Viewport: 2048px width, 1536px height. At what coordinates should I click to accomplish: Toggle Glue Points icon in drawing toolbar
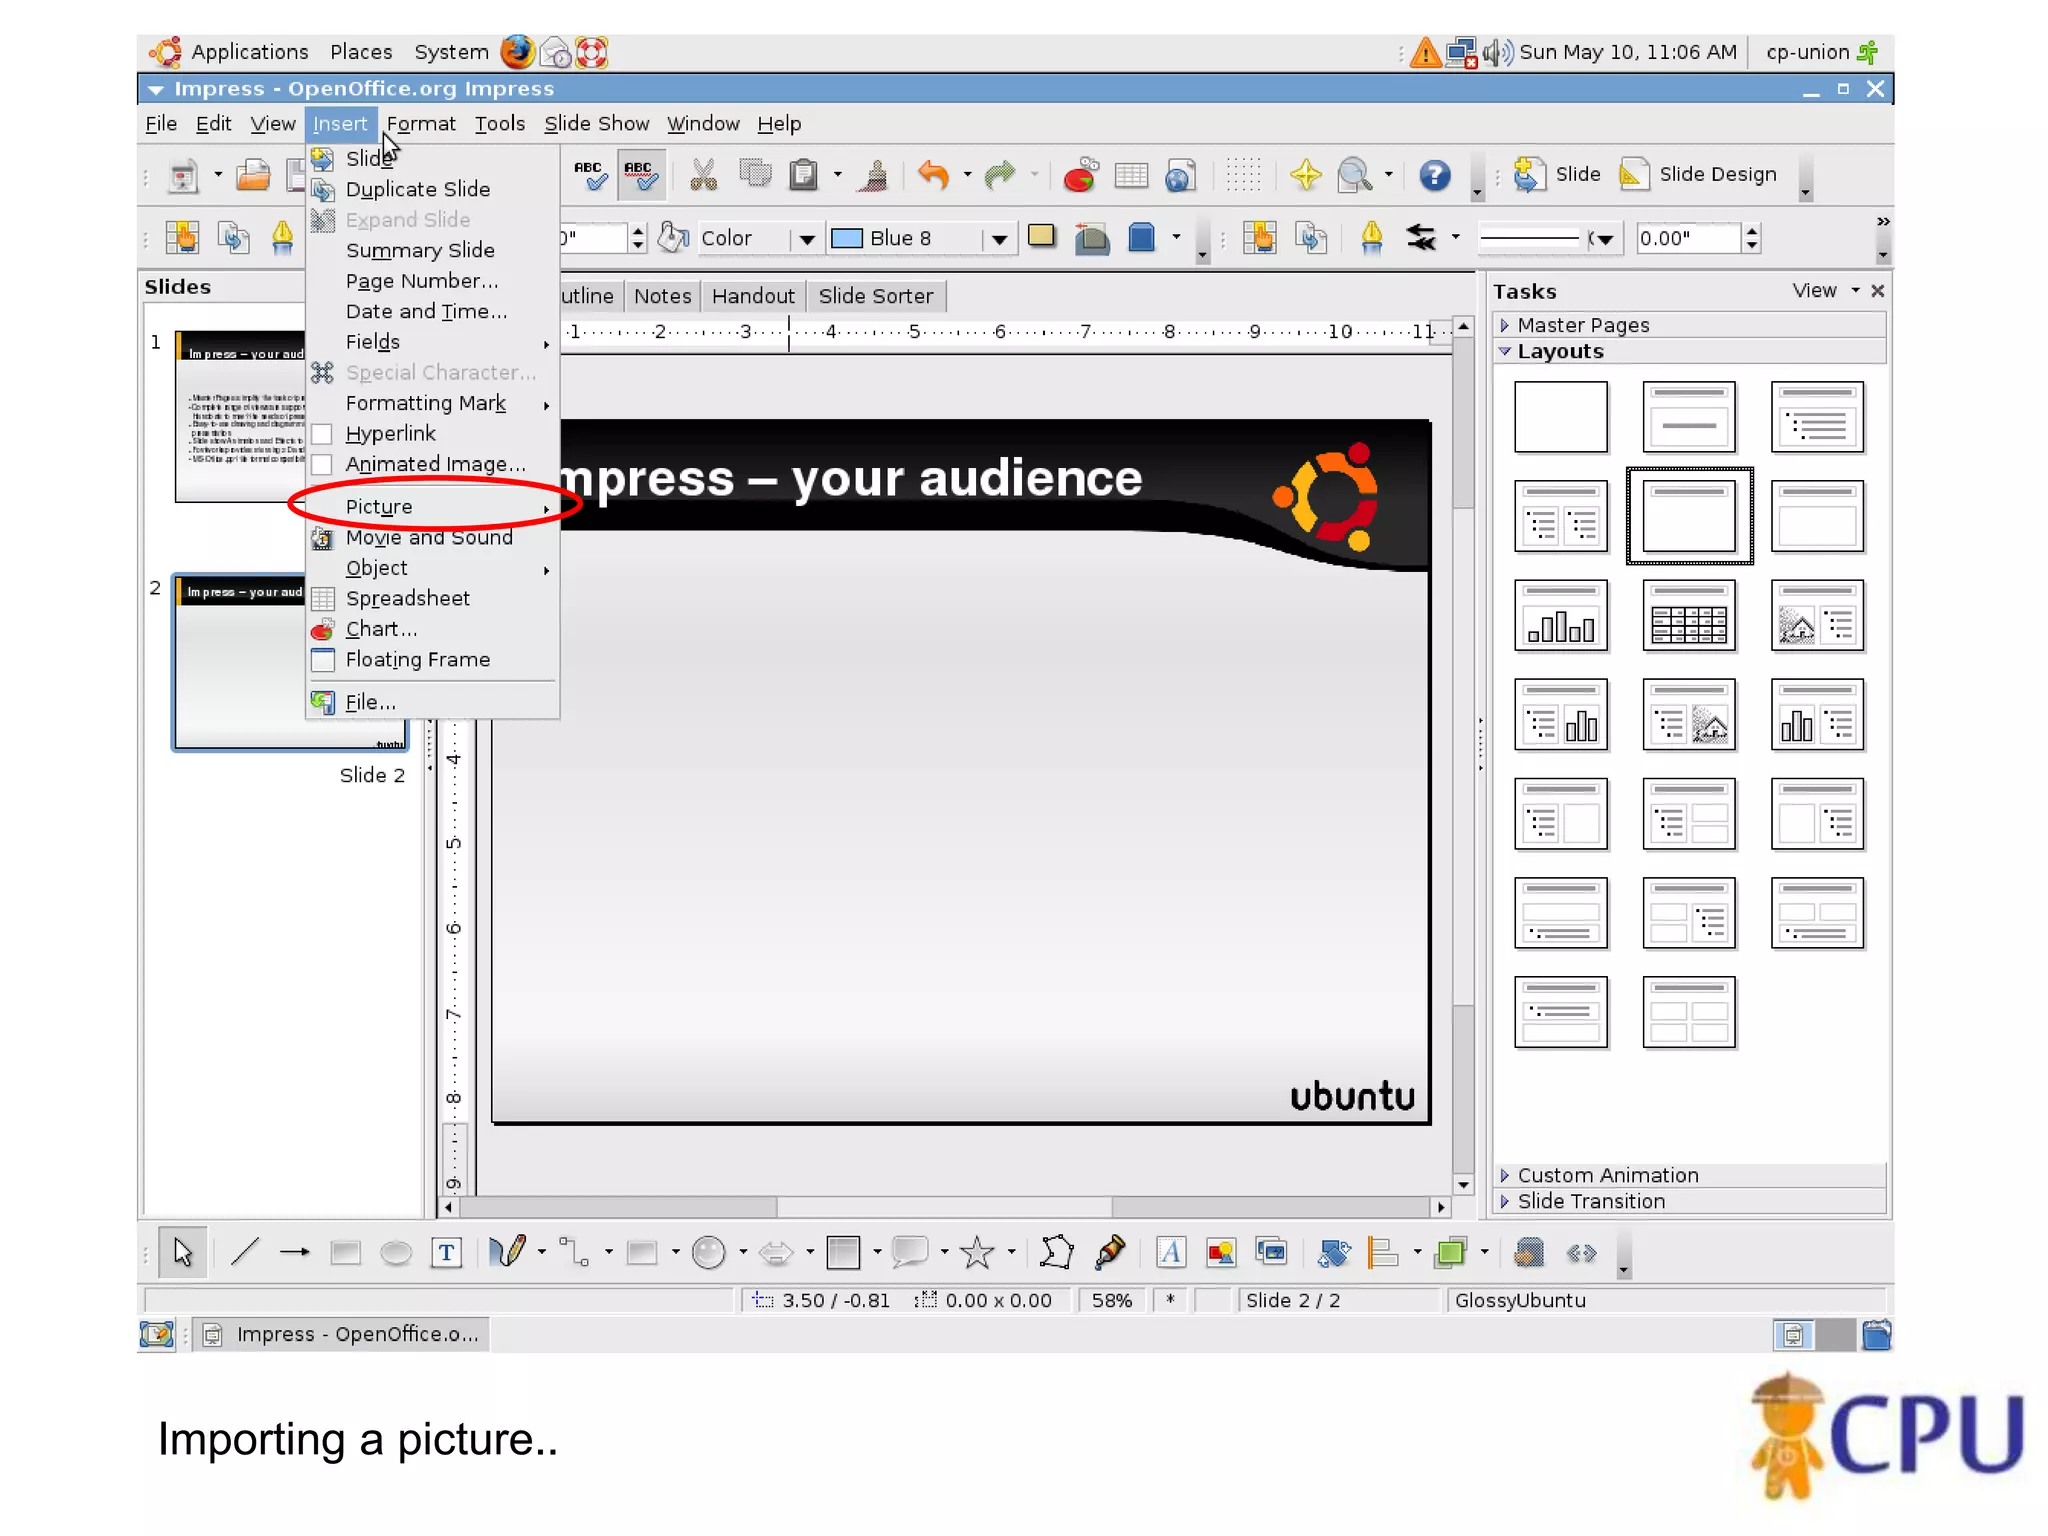coord(1110,1252)
